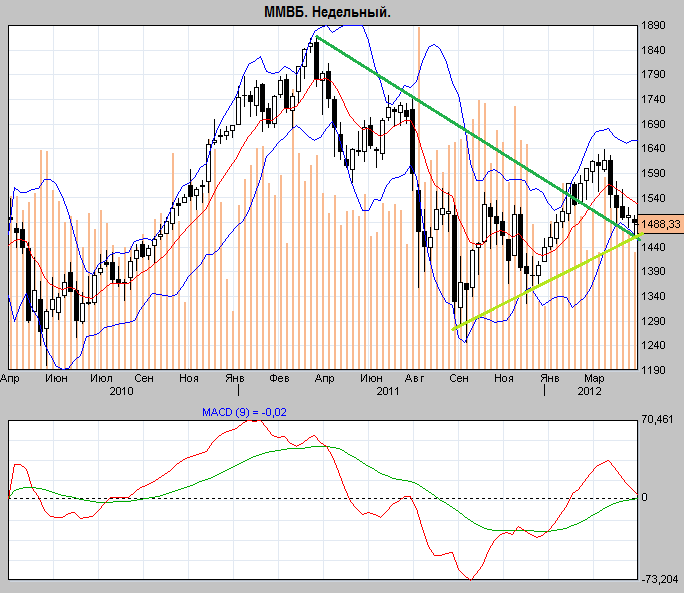Viewport: 684px width, 593px height.
Task: Select the 1640 price axis label
Action: click(653, 148)
